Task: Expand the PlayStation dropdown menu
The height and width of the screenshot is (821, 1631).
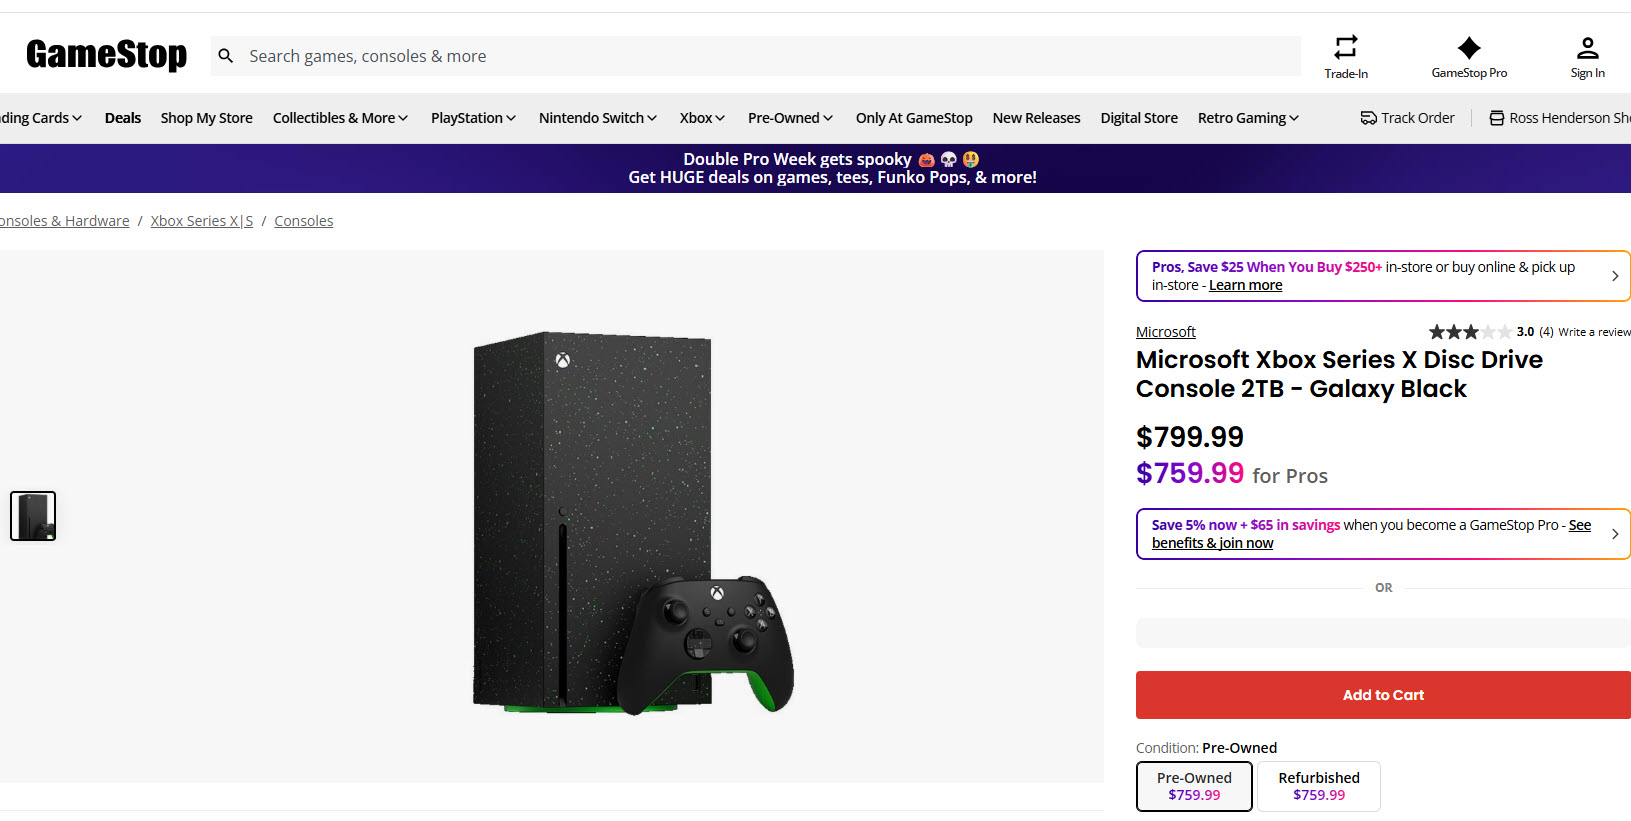Action: 473,118
